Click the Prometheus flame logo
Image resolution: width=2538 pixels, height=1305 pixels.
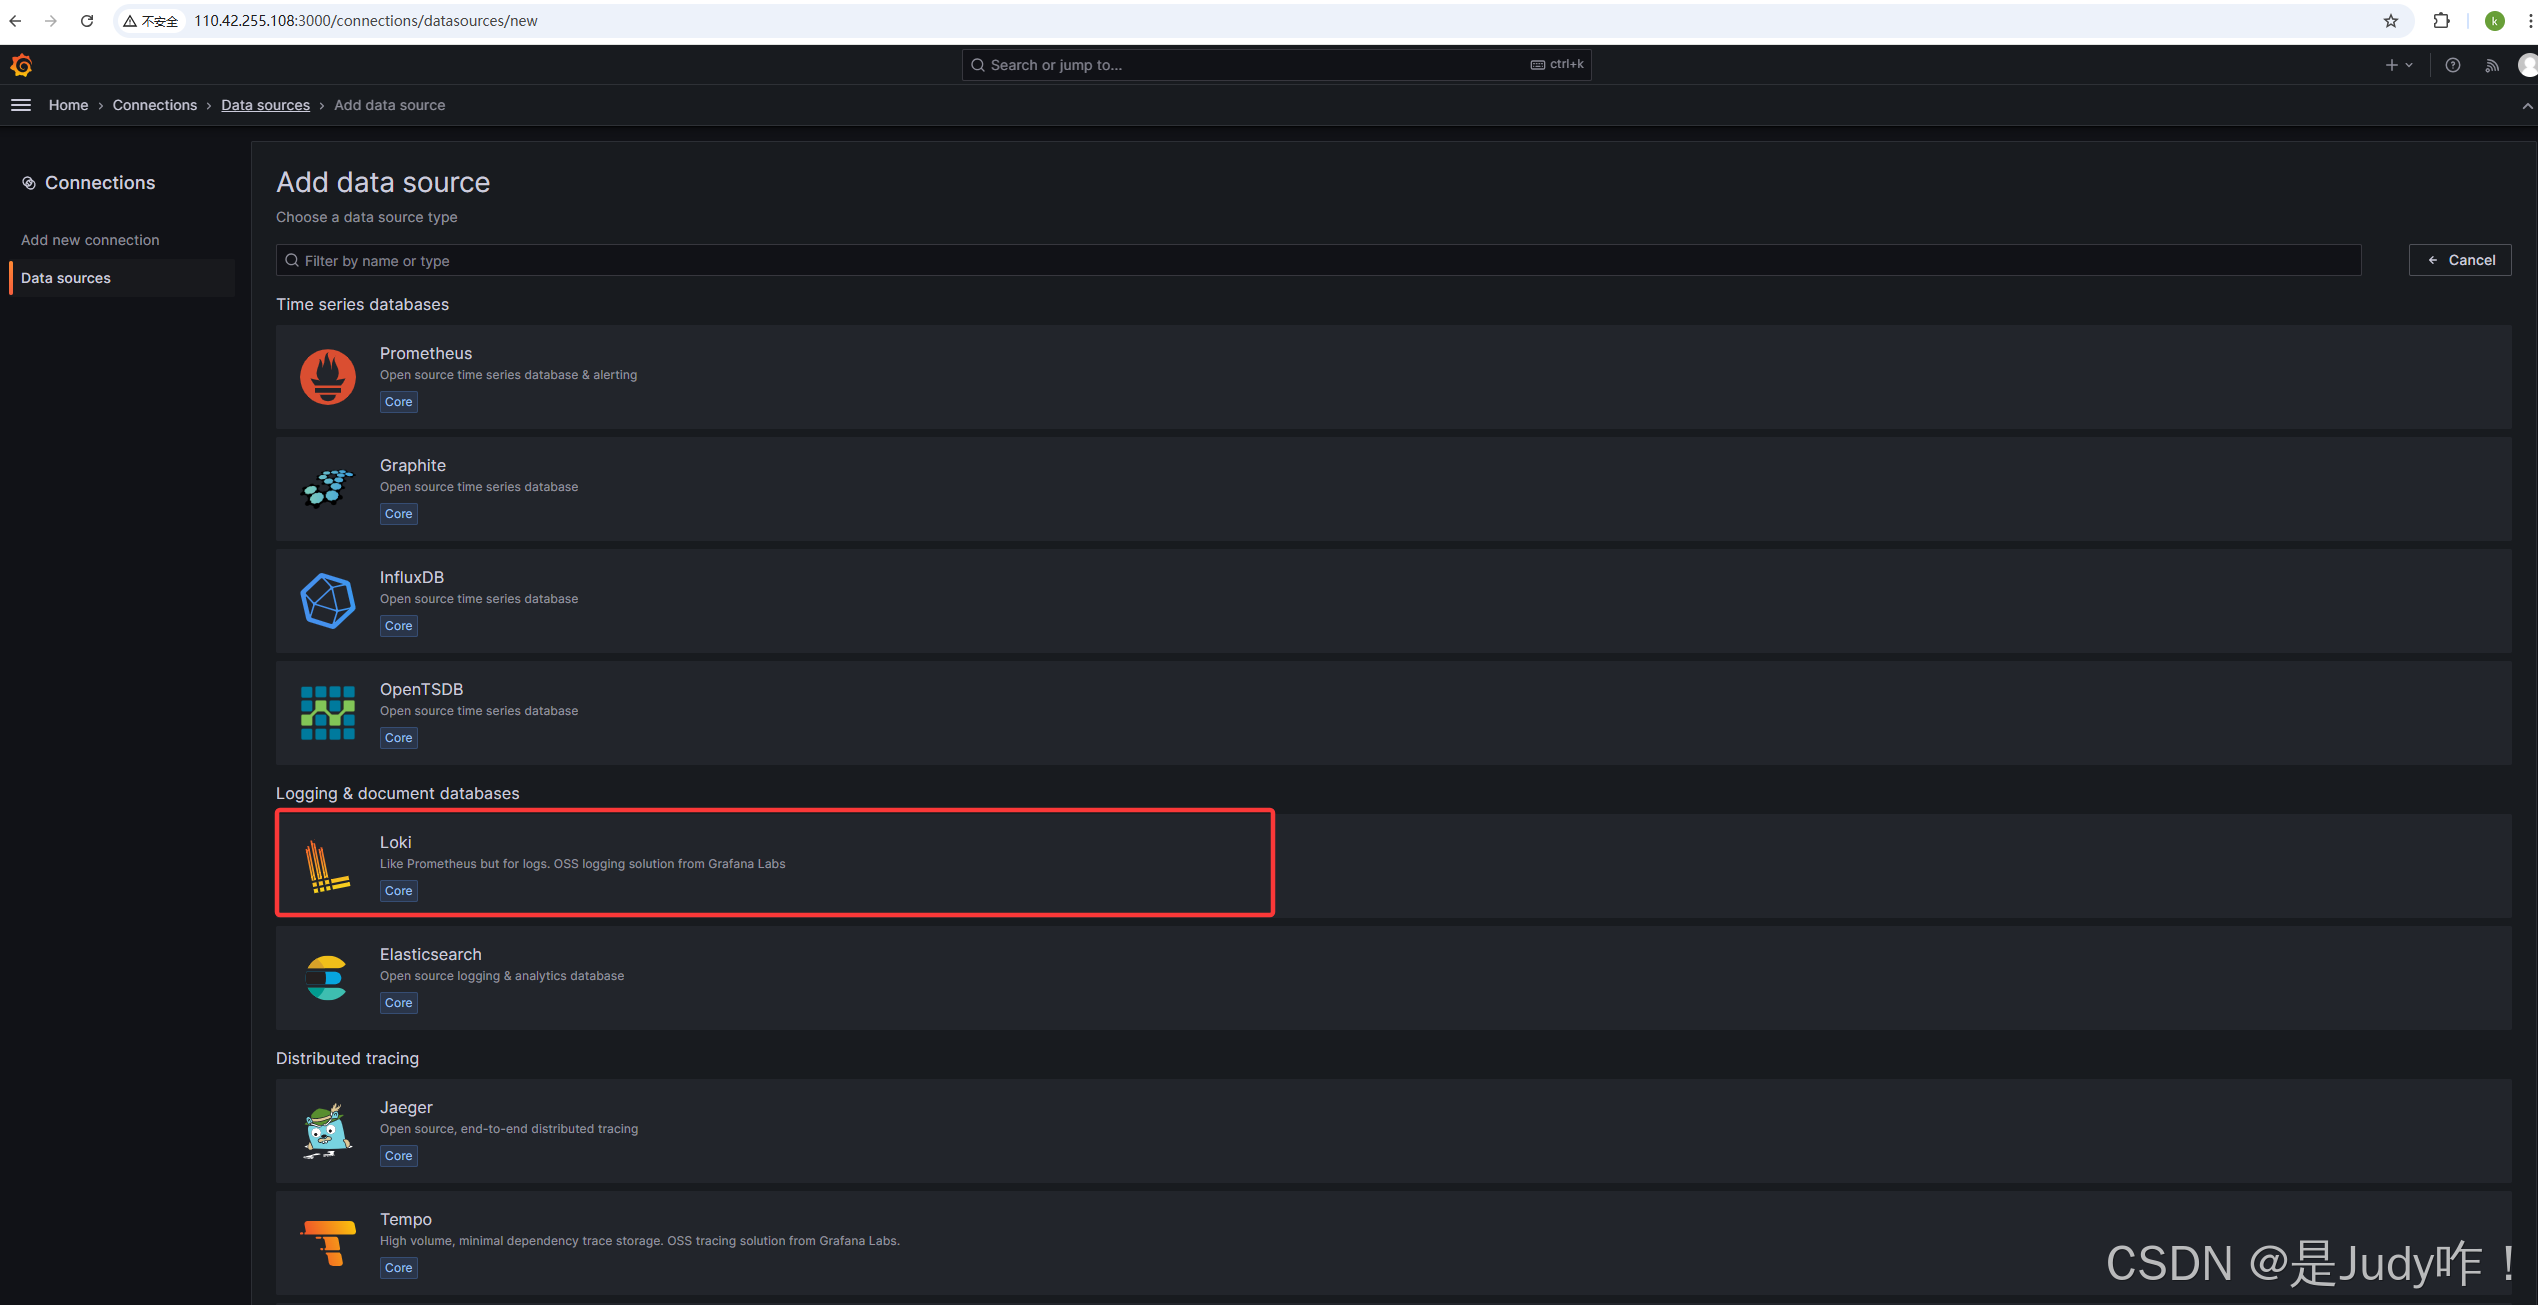tap(327, 377)
